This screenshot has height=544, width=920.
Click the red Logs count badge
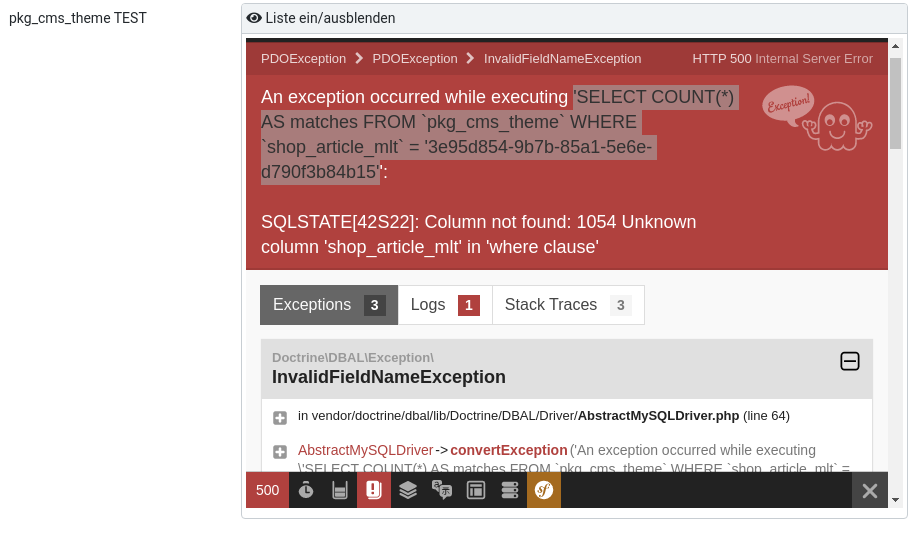coord(469,305)
